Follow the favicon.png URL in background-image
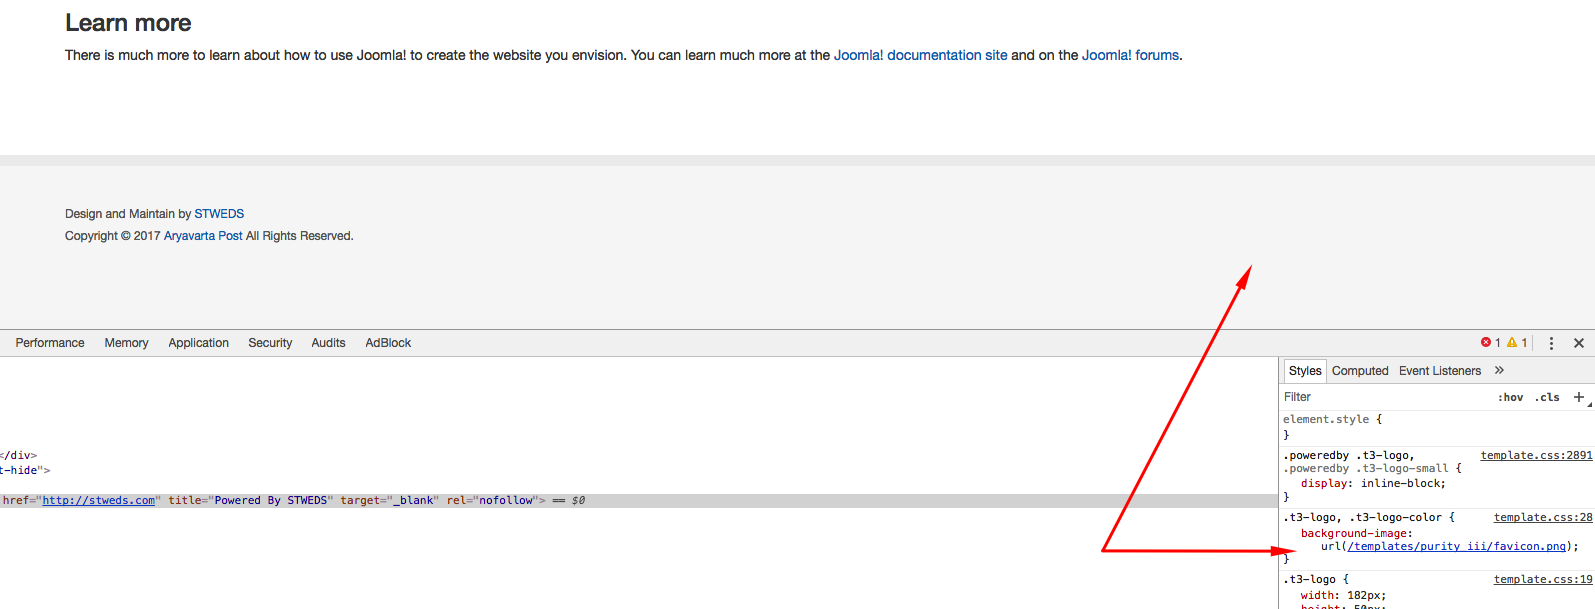 tap(1456, 547)
